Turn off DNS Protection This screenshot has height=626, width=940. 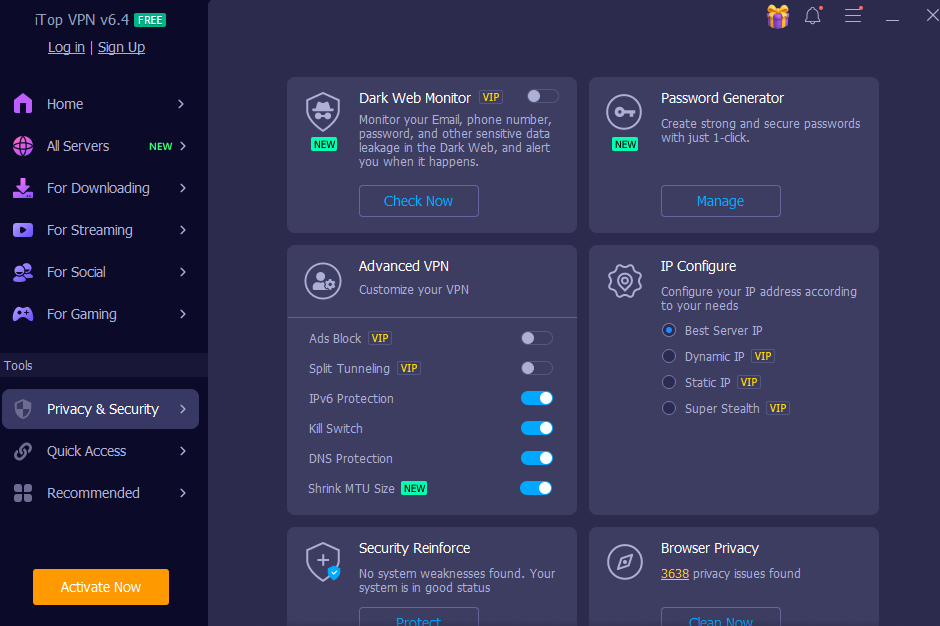tap(537, 458)
